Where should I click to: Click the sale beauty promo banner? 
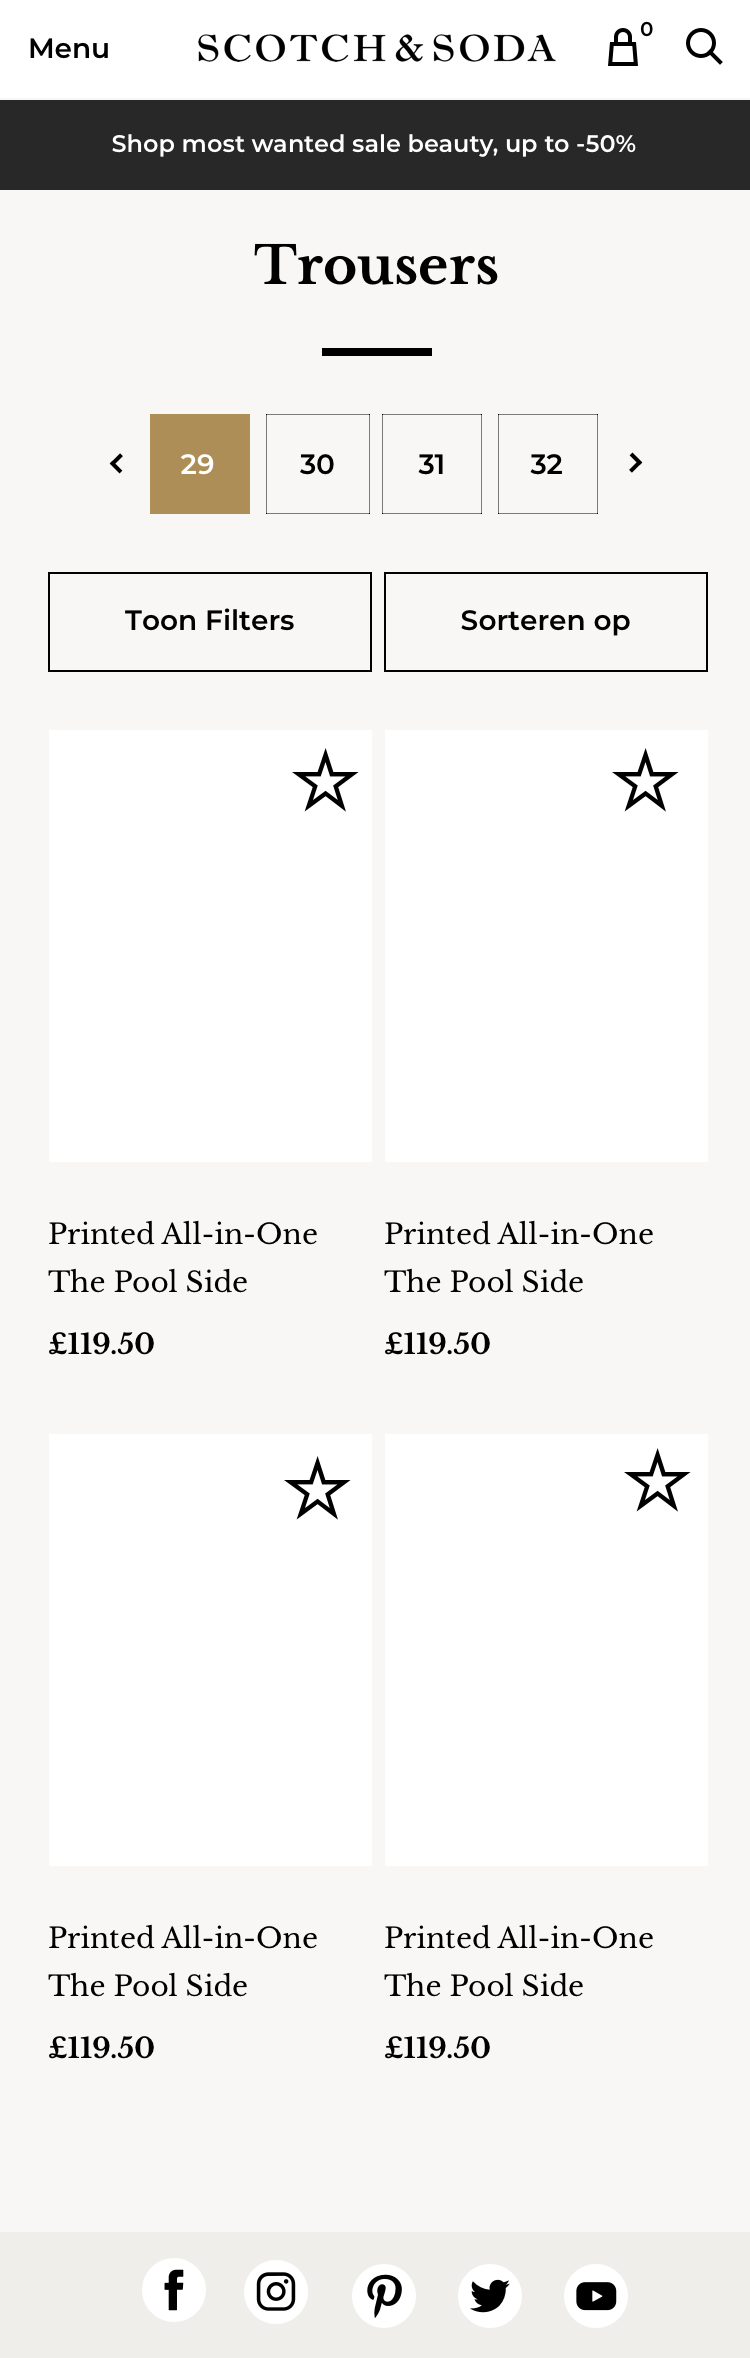(374, 144)
